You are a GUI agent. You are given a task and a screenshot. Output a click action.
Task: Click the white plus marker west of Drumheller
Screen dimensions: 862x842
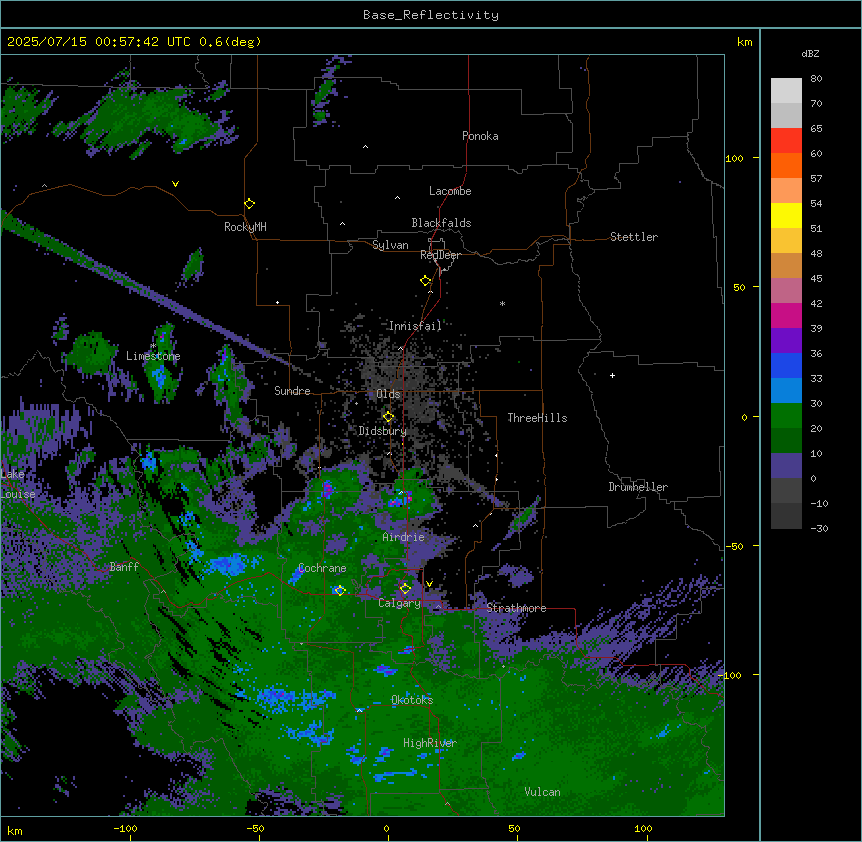pyautogui.click(x=612, y=375)
